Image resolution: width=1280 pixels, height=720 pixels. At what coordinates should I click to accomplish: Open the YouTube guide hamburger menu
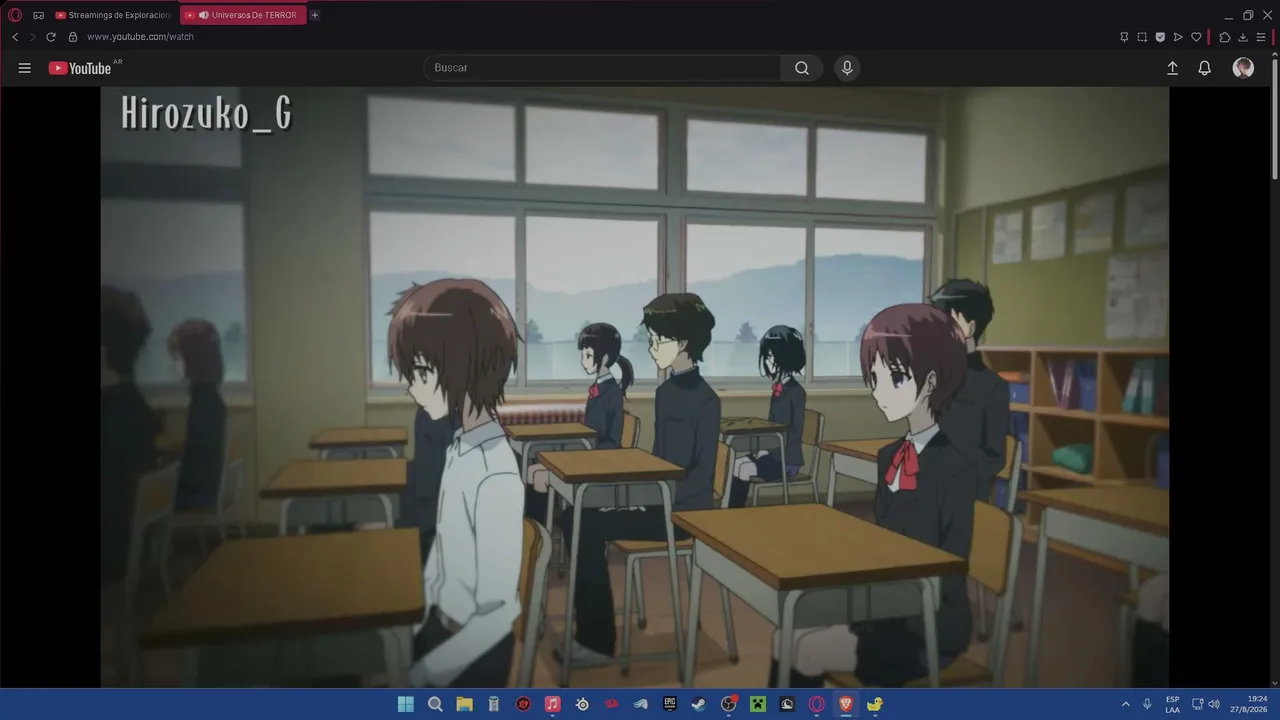click(25, 68)
